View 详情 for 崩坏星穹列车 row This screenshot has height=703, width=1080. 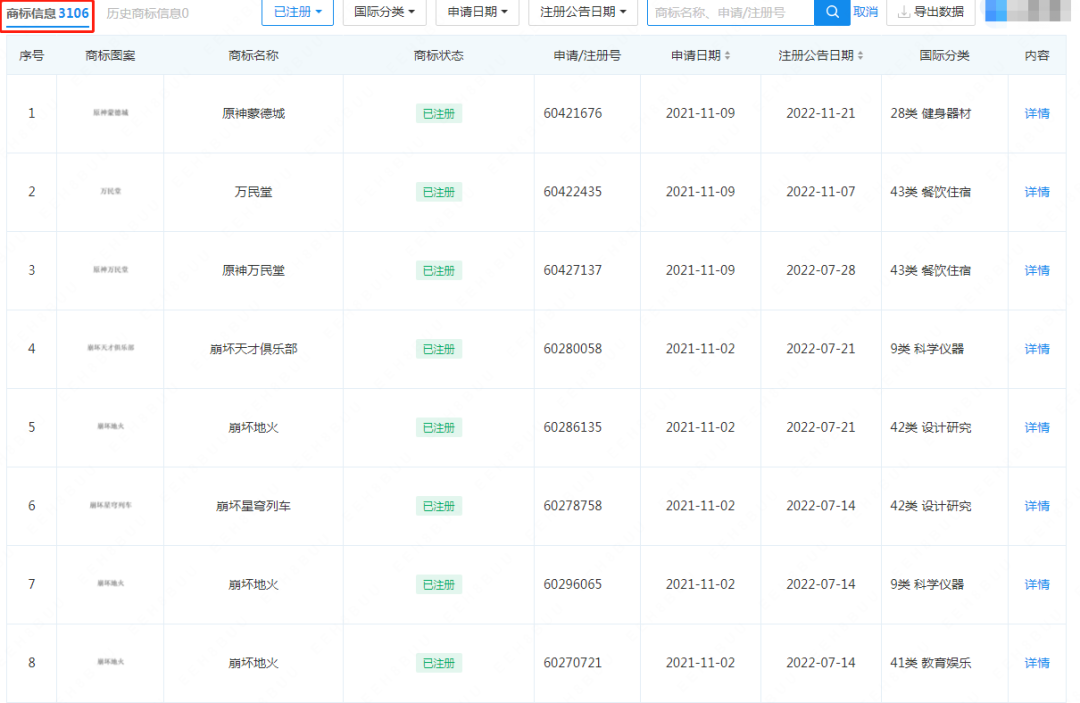coord(1037,506)
